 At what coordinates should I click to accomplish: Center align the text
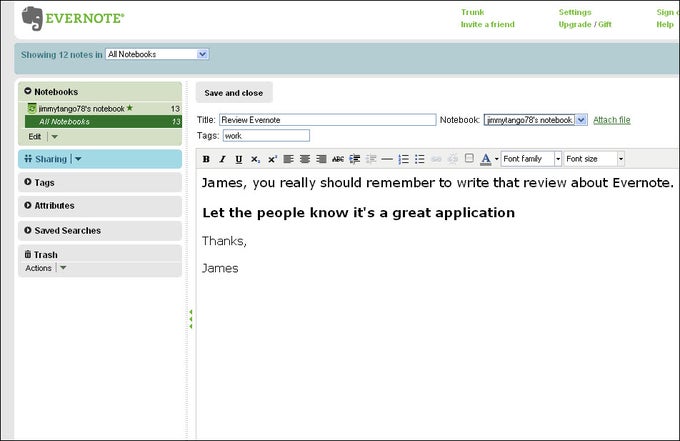pyautogui.click(x=305, y=159)
